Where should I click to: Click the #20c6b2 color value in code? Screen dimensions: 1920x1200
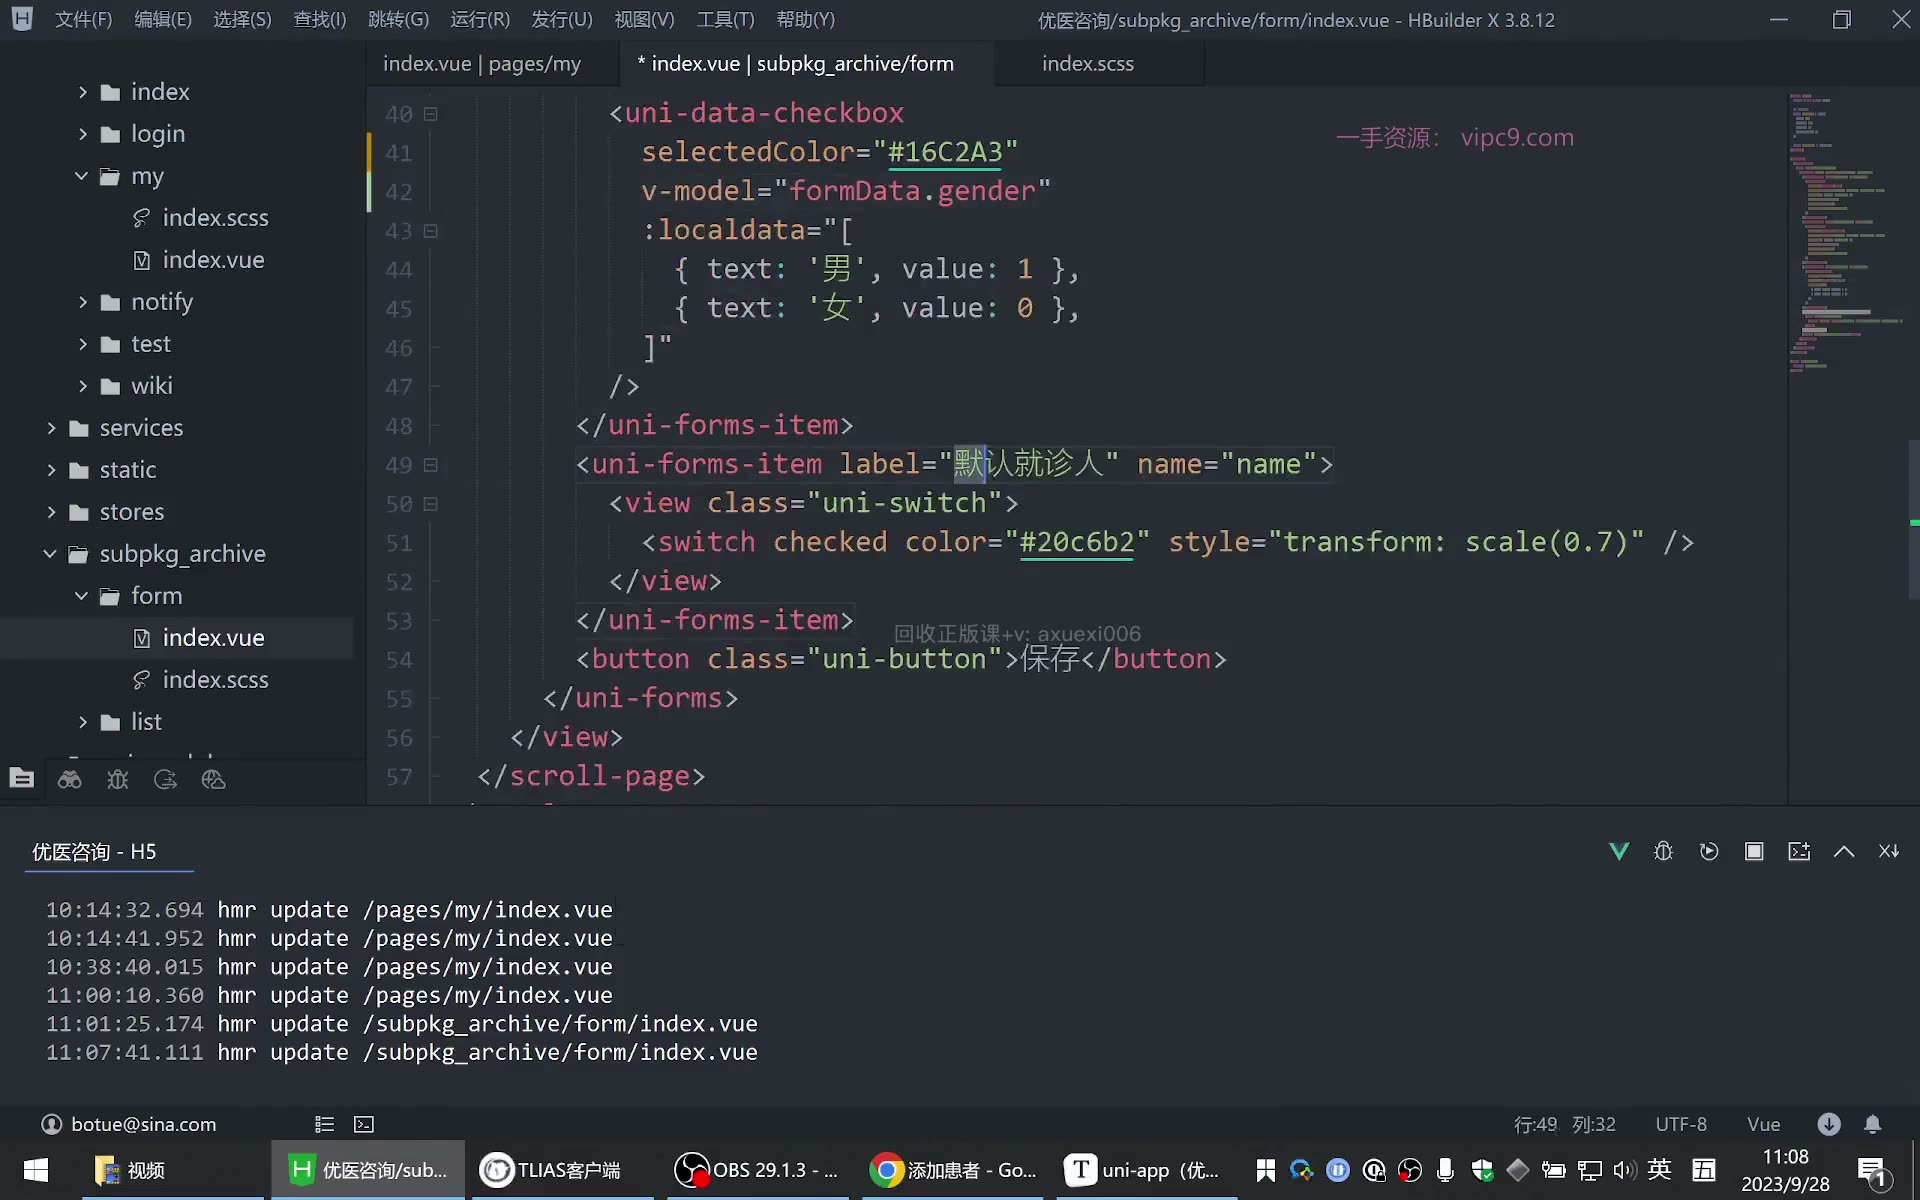[1077, 542]
